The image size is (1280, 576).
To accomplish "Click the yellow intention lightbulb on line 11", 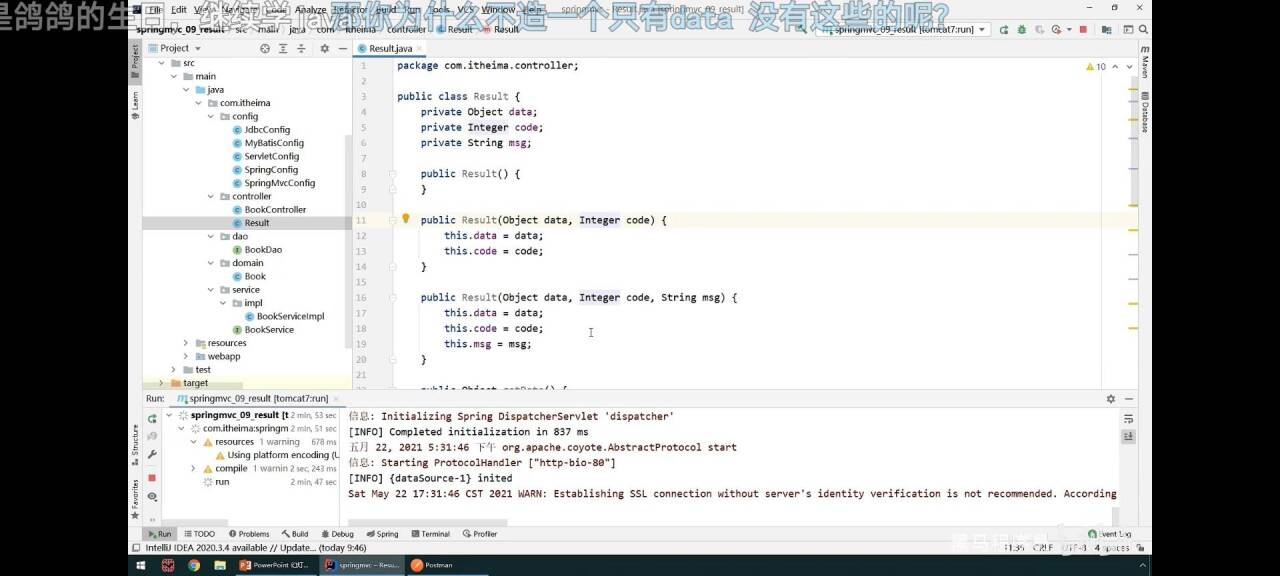I will point(406,218).
